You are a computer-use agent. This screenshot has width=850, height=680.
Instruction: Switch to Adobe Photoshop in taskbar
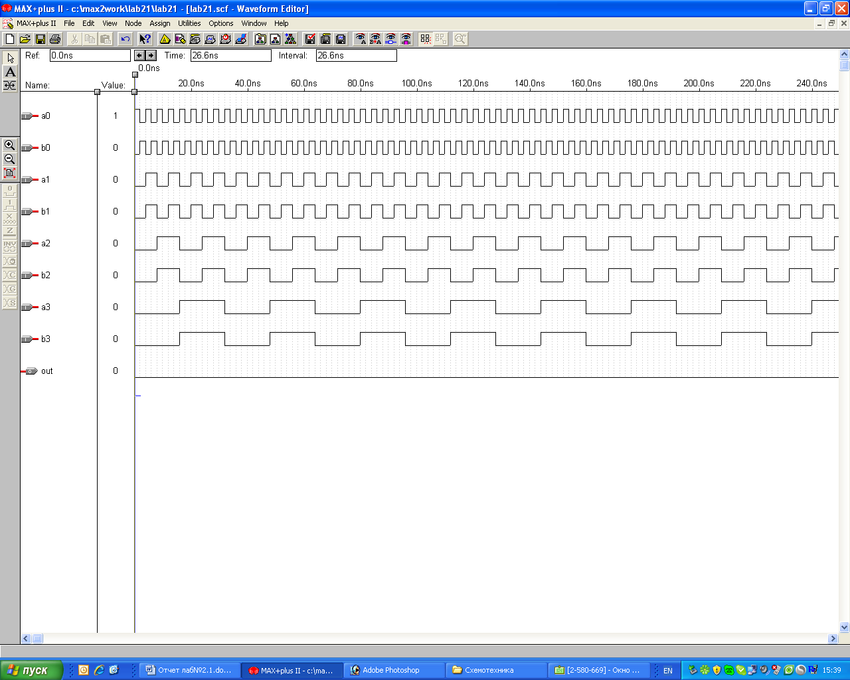tap(390, 670)
